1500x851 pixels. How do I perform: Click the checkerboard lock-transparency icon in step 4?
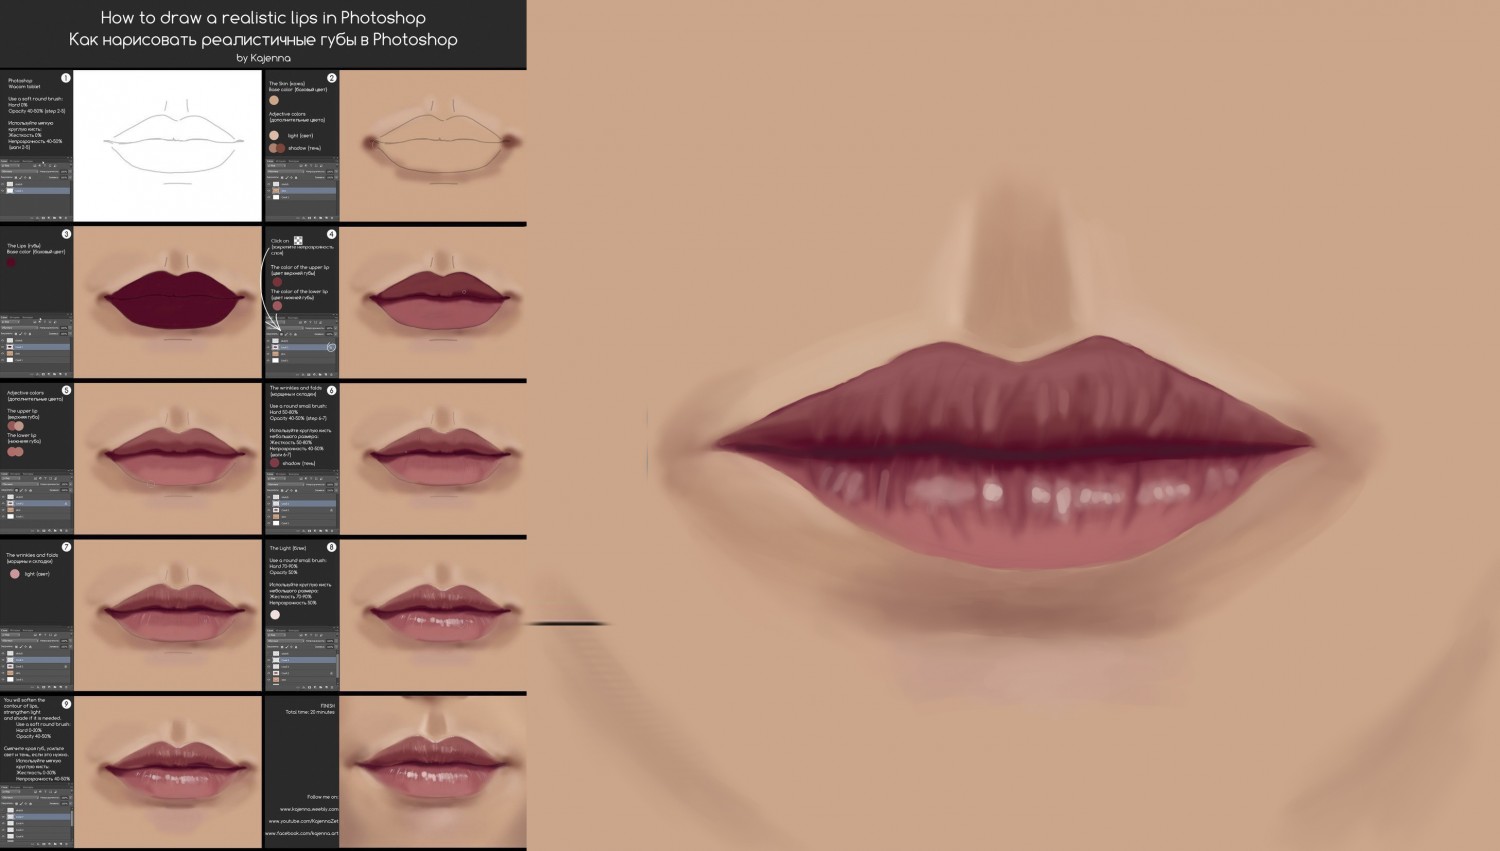(x=298, y=240)
